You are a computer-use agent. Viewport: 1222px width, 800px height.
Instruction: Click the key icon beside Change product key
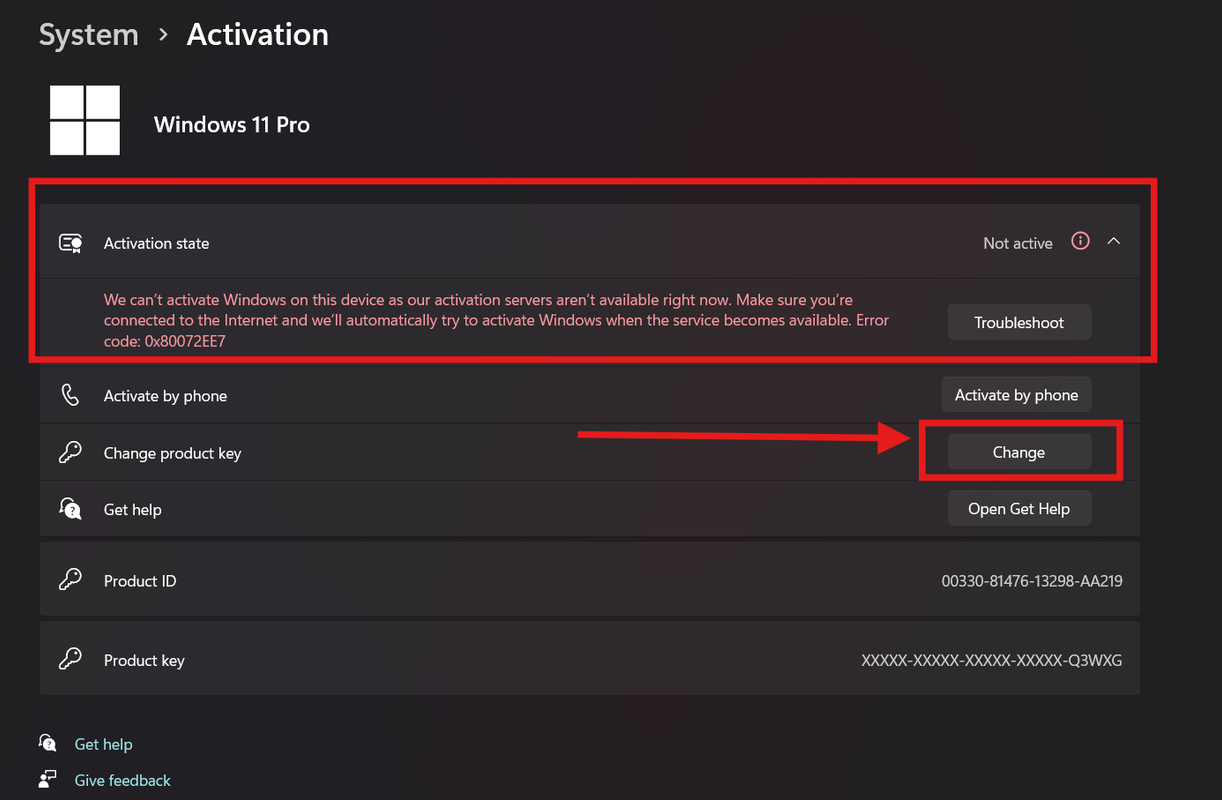point(70,453)
